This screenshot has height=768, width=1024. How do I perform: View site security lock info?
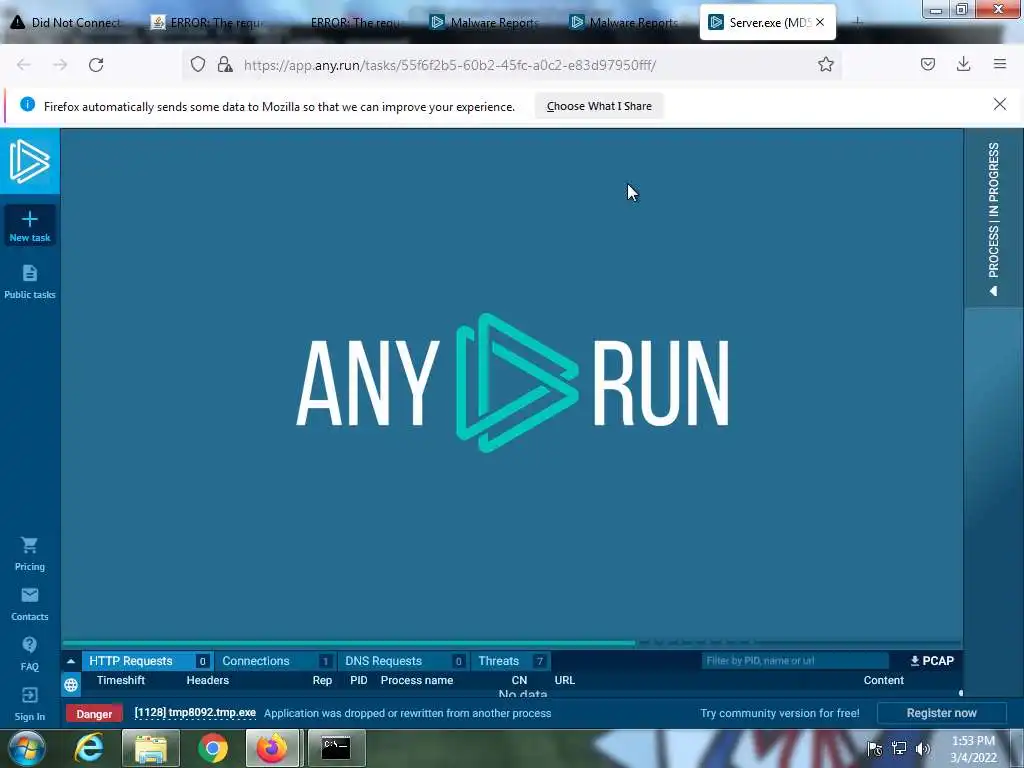tap(225, 64)
